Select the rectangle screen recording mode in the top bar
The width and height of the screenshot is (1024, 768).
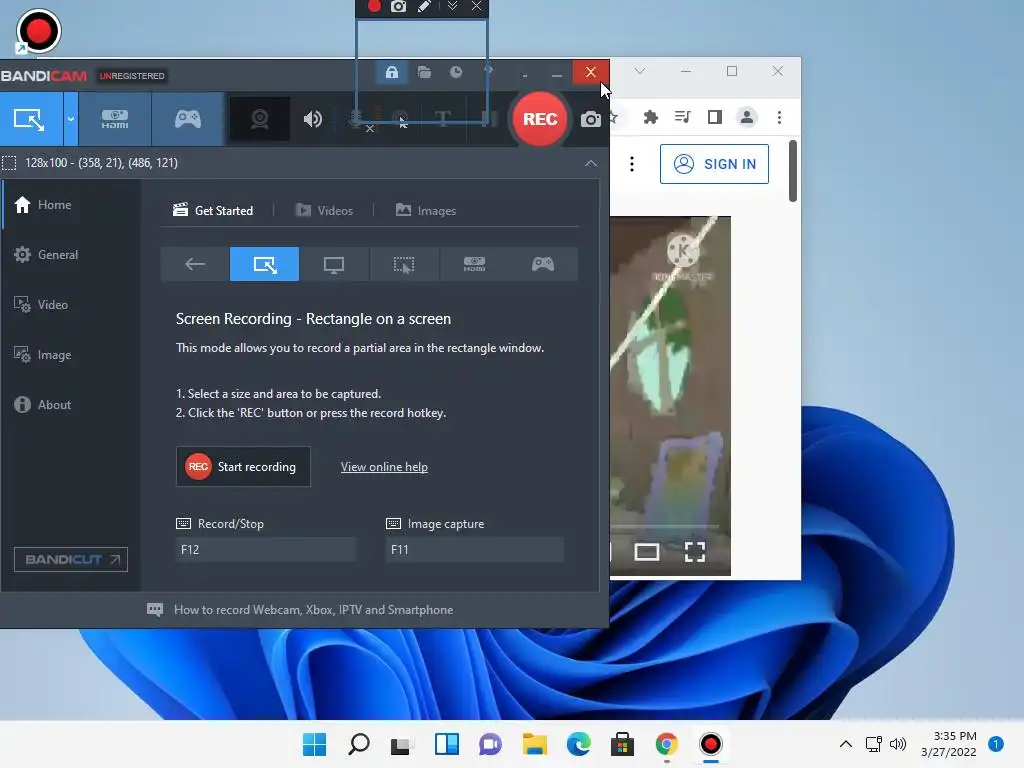(x=30, y=119)
